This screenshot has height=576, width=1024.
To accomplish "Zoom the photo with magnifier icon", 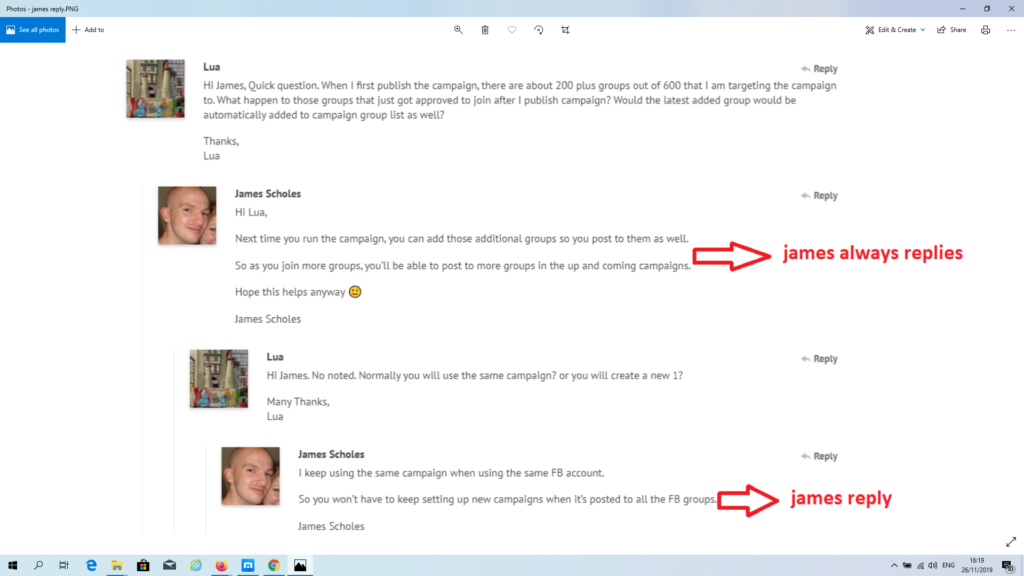I will [458, 30].
